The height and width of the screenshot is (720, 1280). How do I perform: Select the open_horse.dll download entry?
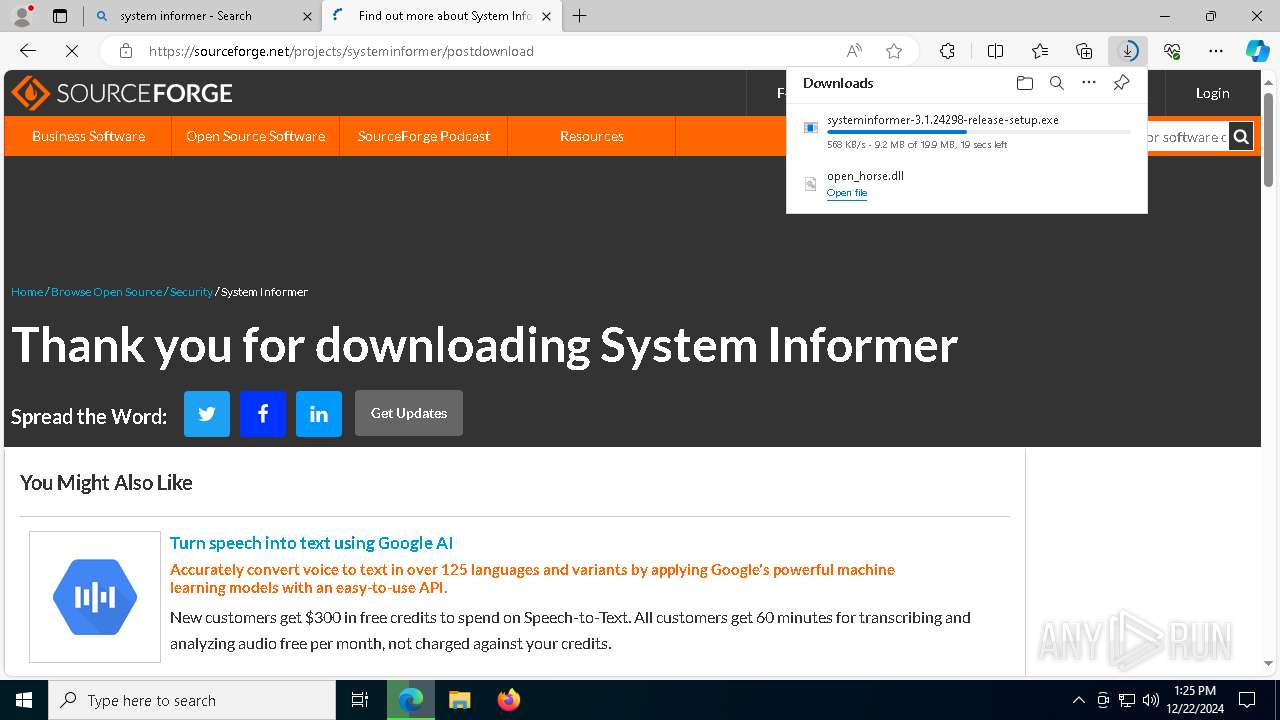point(967,183)
